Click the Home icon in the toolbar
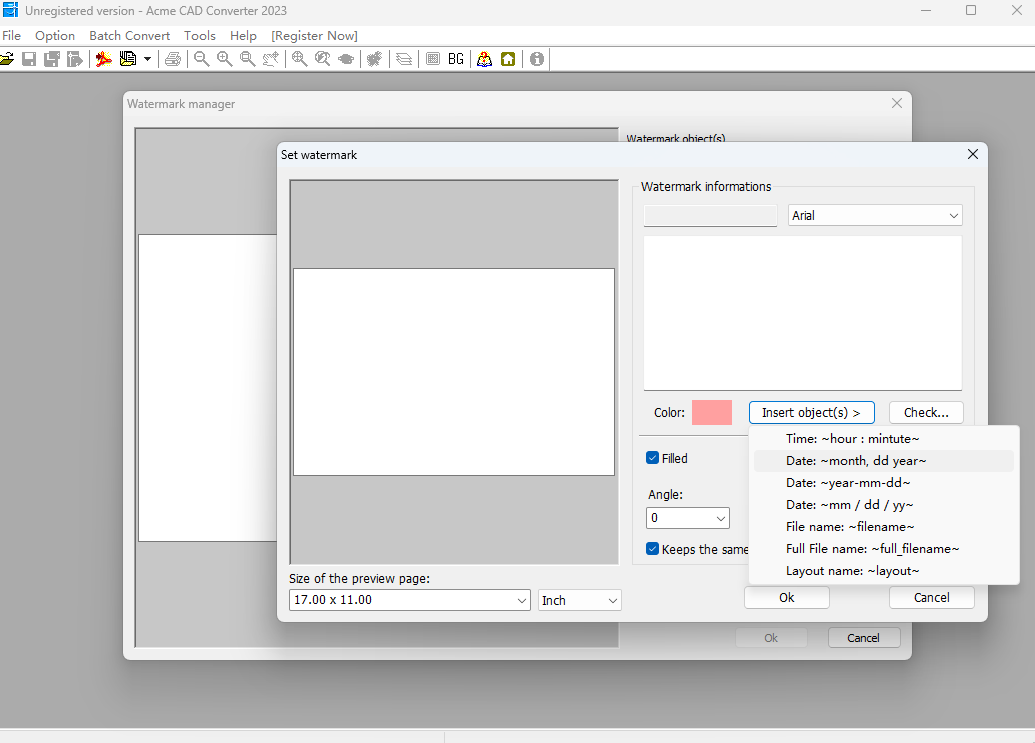 pos(508,58)
